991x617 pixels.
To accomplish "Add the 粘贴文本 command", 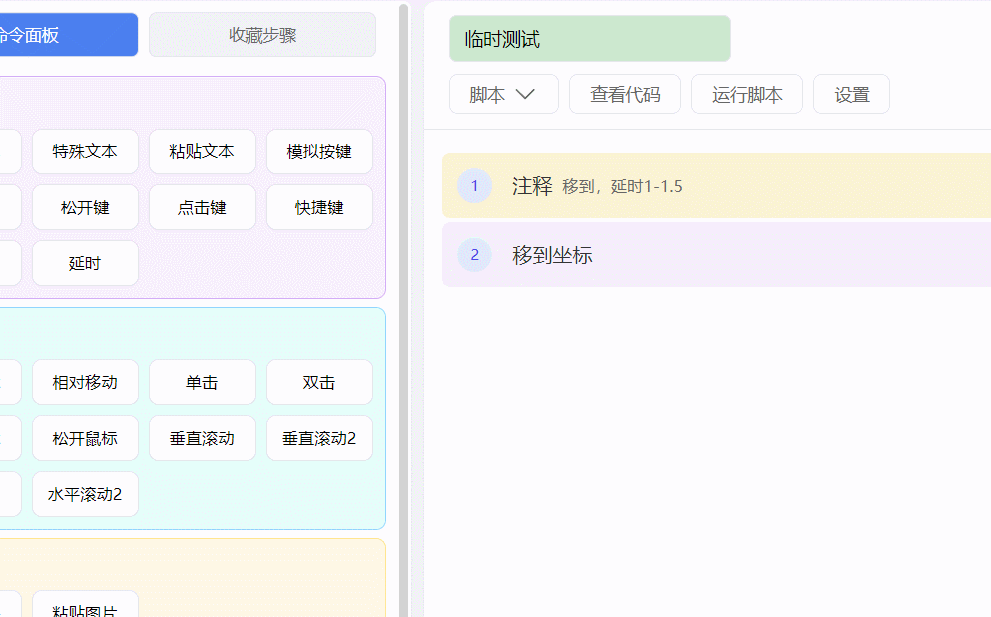I will [202, 152].
